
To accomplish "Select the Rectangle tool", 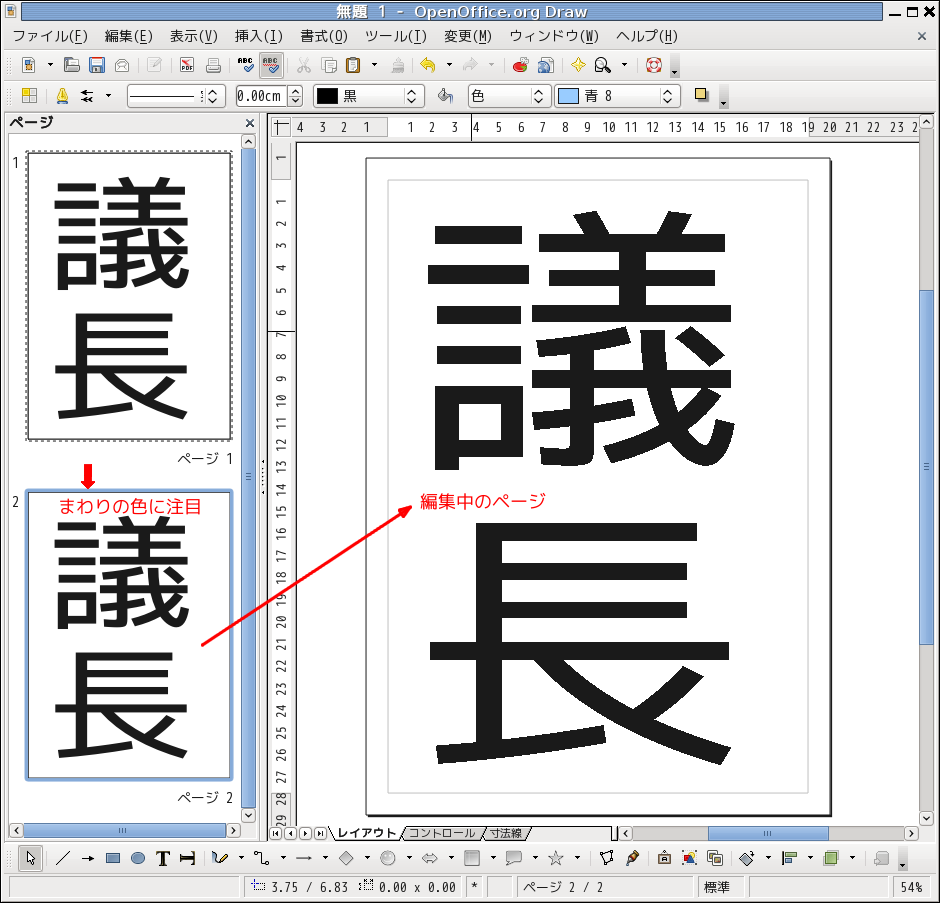I will click(x=113, y=858).
